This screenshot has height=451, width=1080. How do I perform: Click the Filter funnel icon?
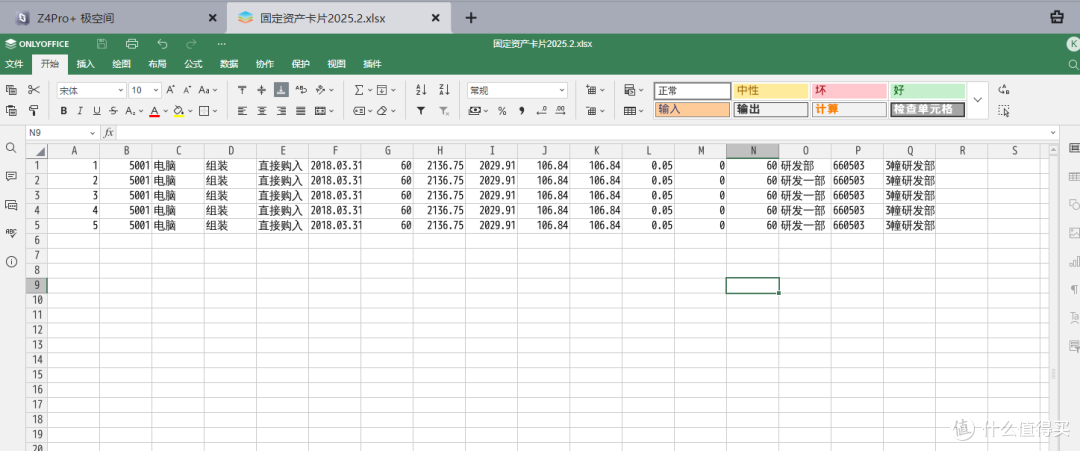click(422, 110)
